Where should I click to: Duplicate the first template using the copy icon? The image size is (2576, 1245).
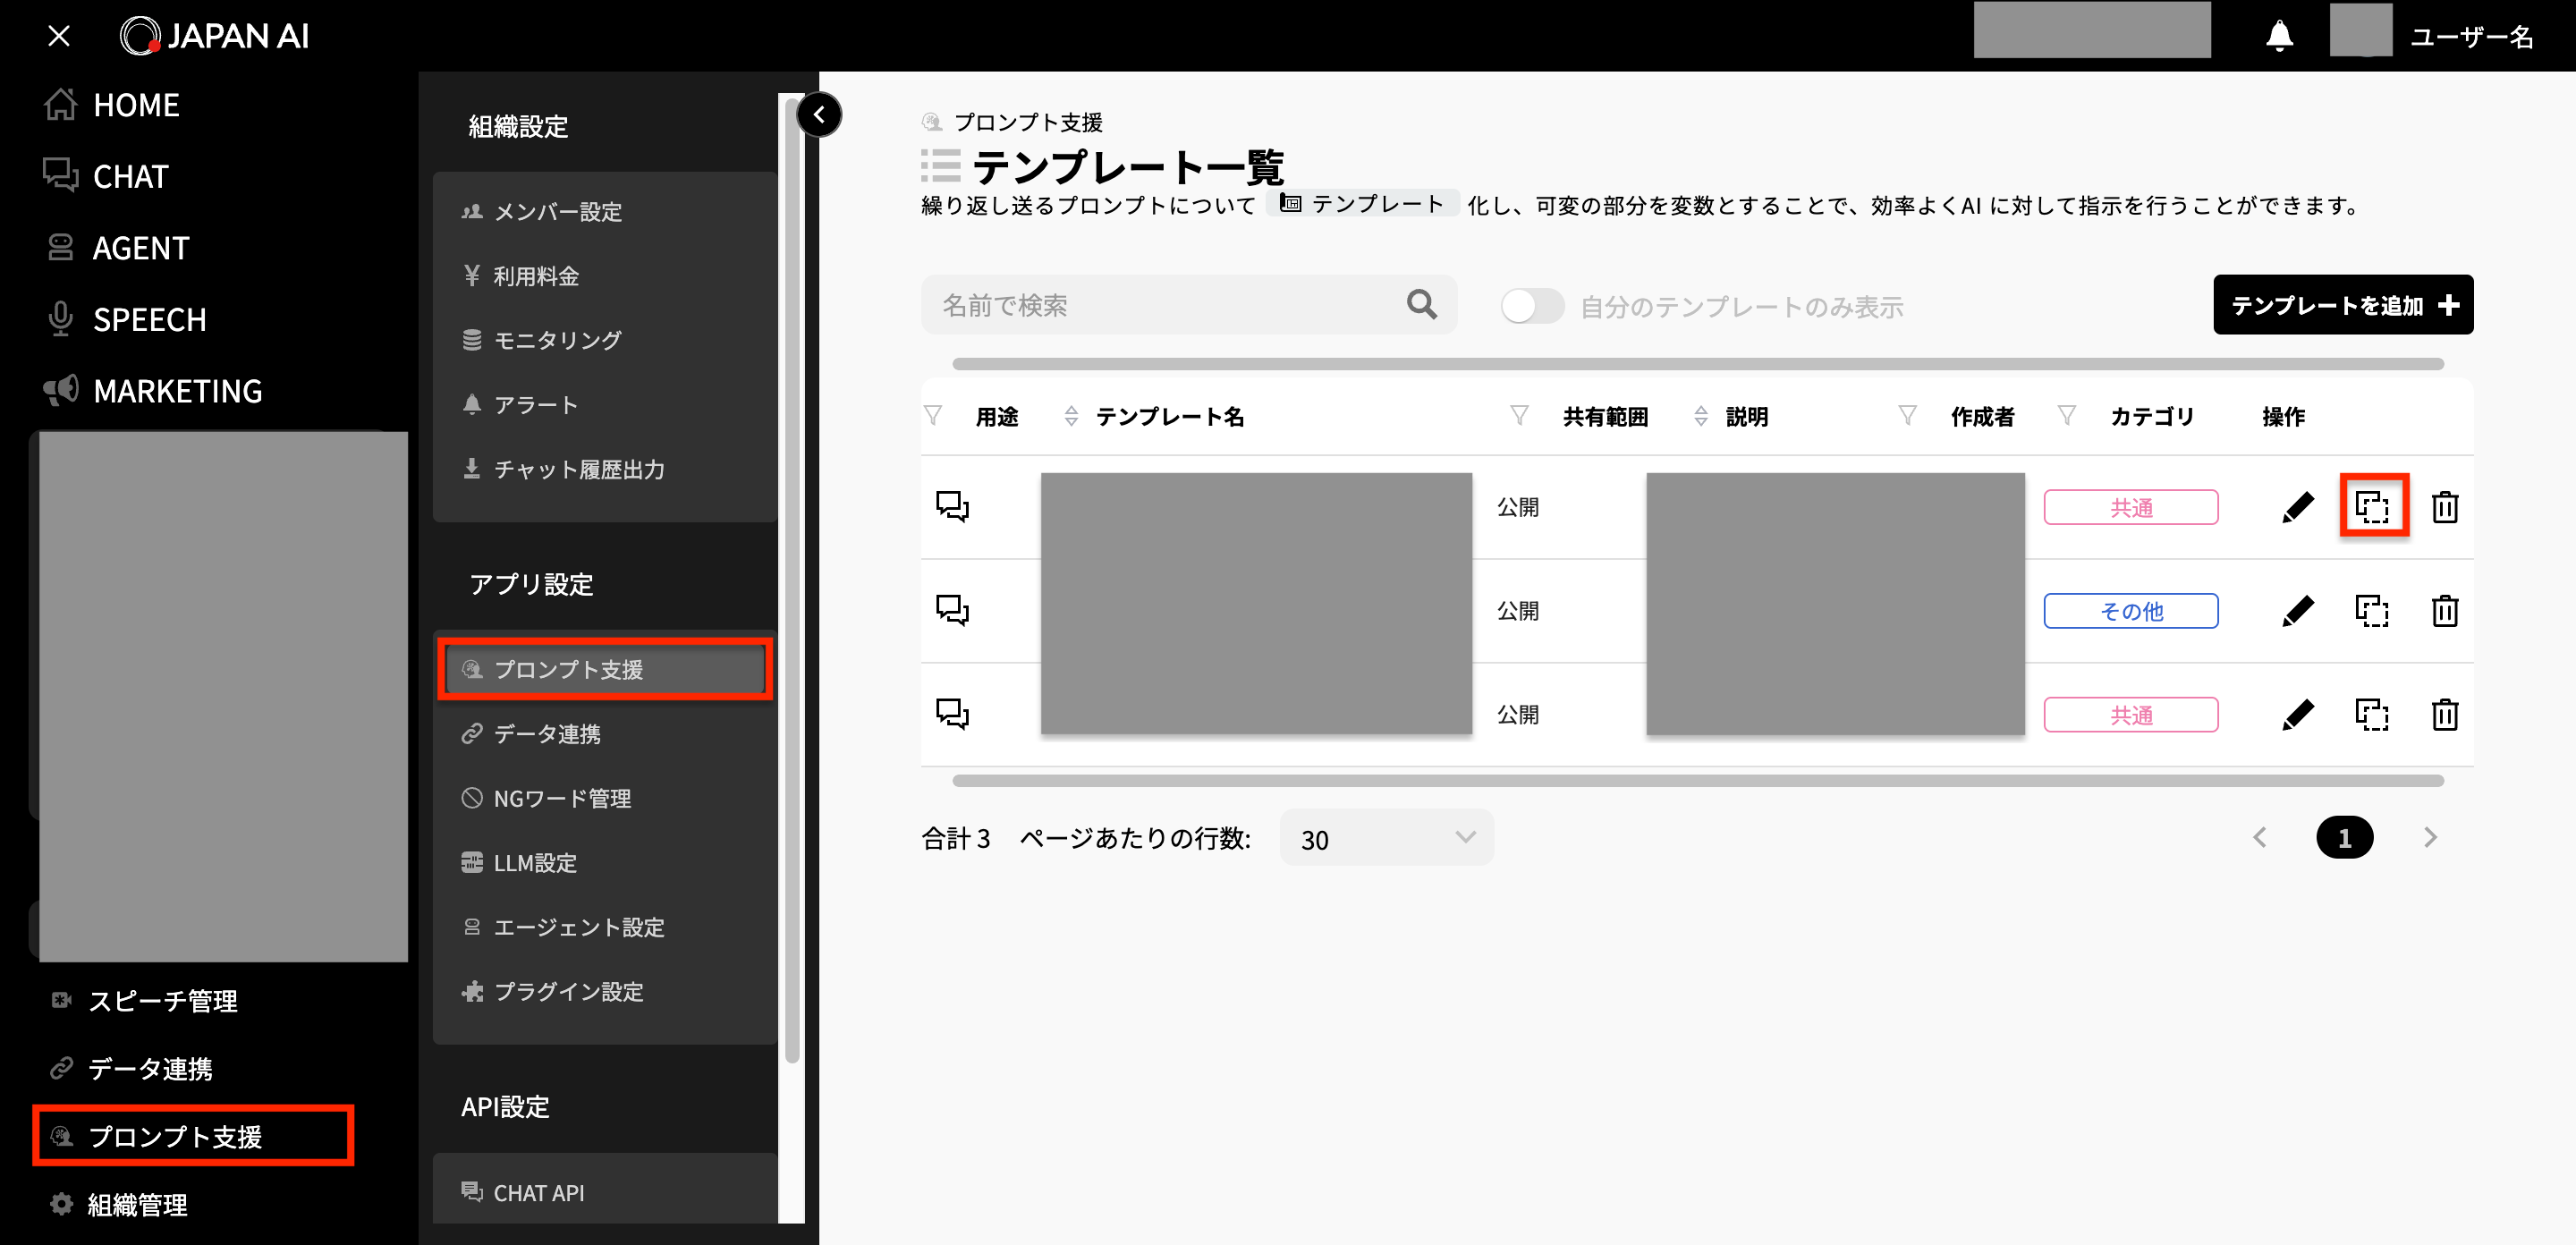click(2375, 507)
